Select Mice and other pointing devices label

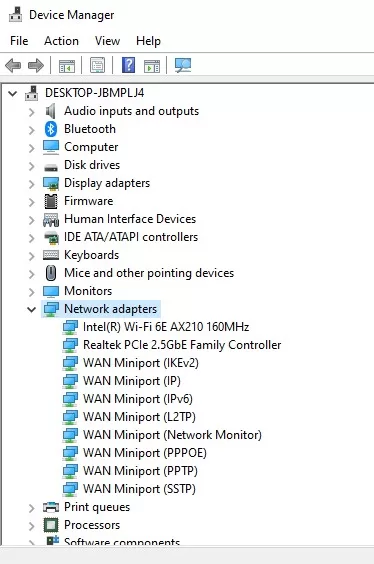149,273
